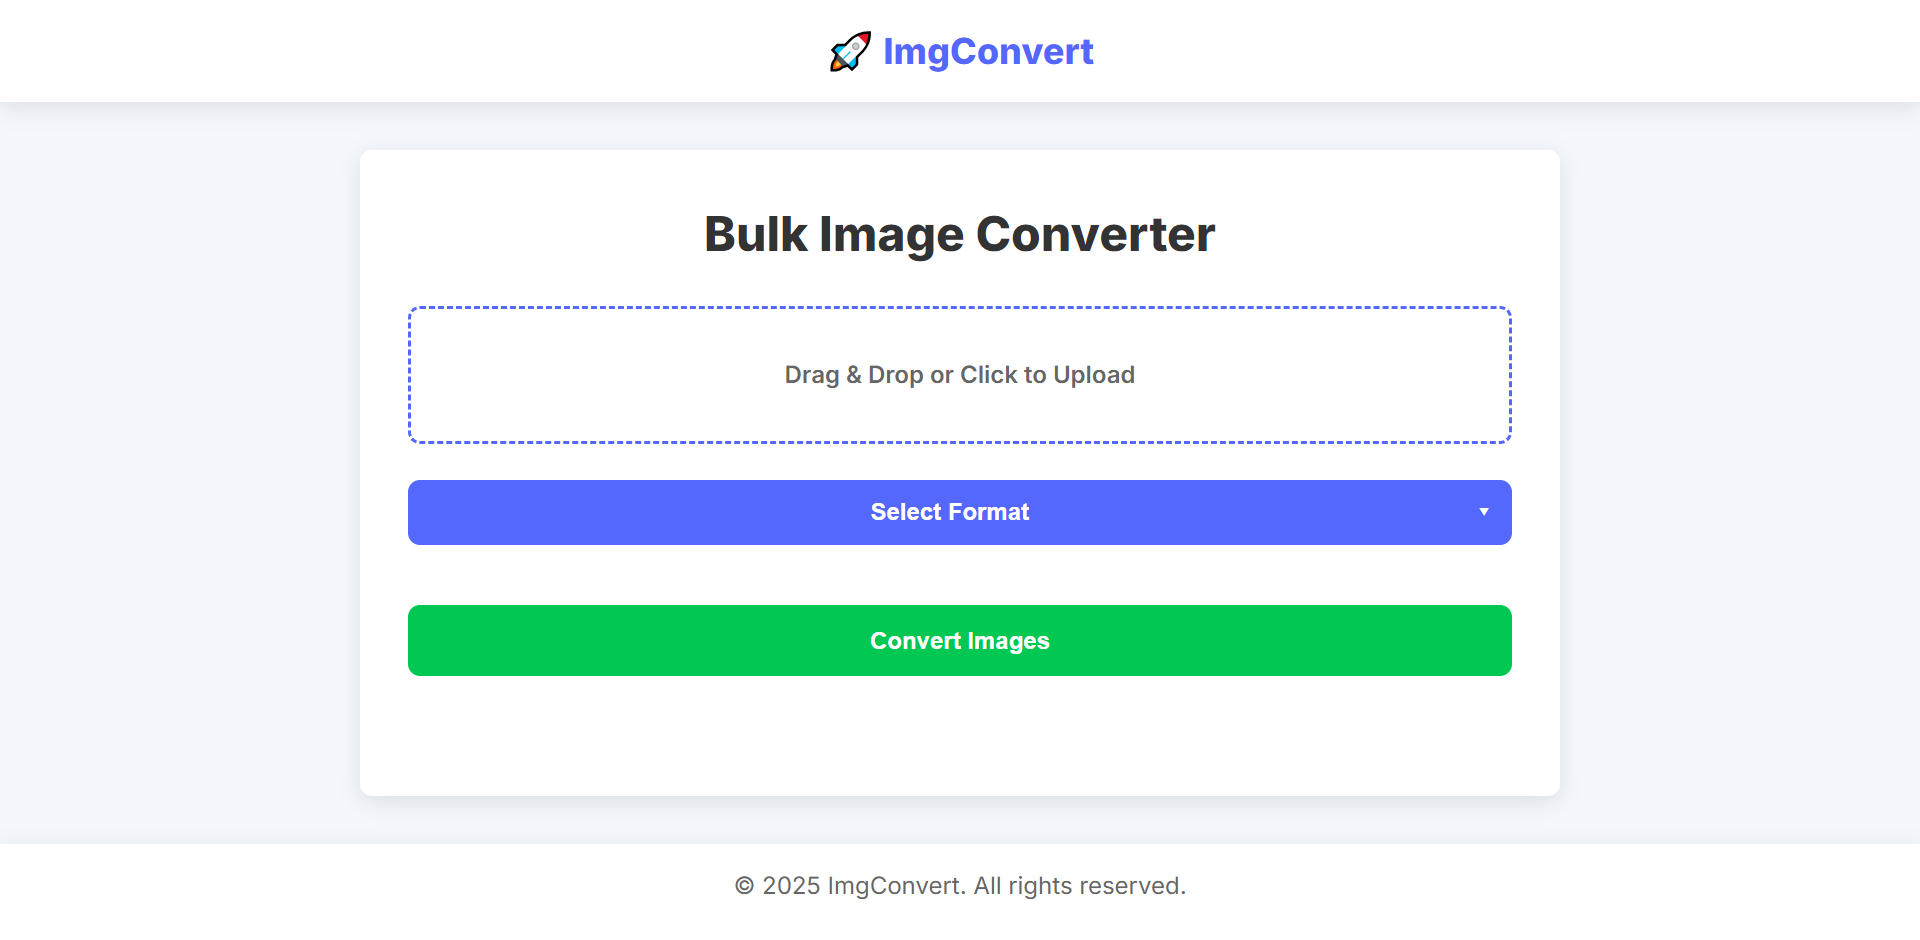The height and width of the screenshot is (940, 1920).
Task: Click the copyright symbol in the footer
Action: pyautogui.click(x=744, y=886)
